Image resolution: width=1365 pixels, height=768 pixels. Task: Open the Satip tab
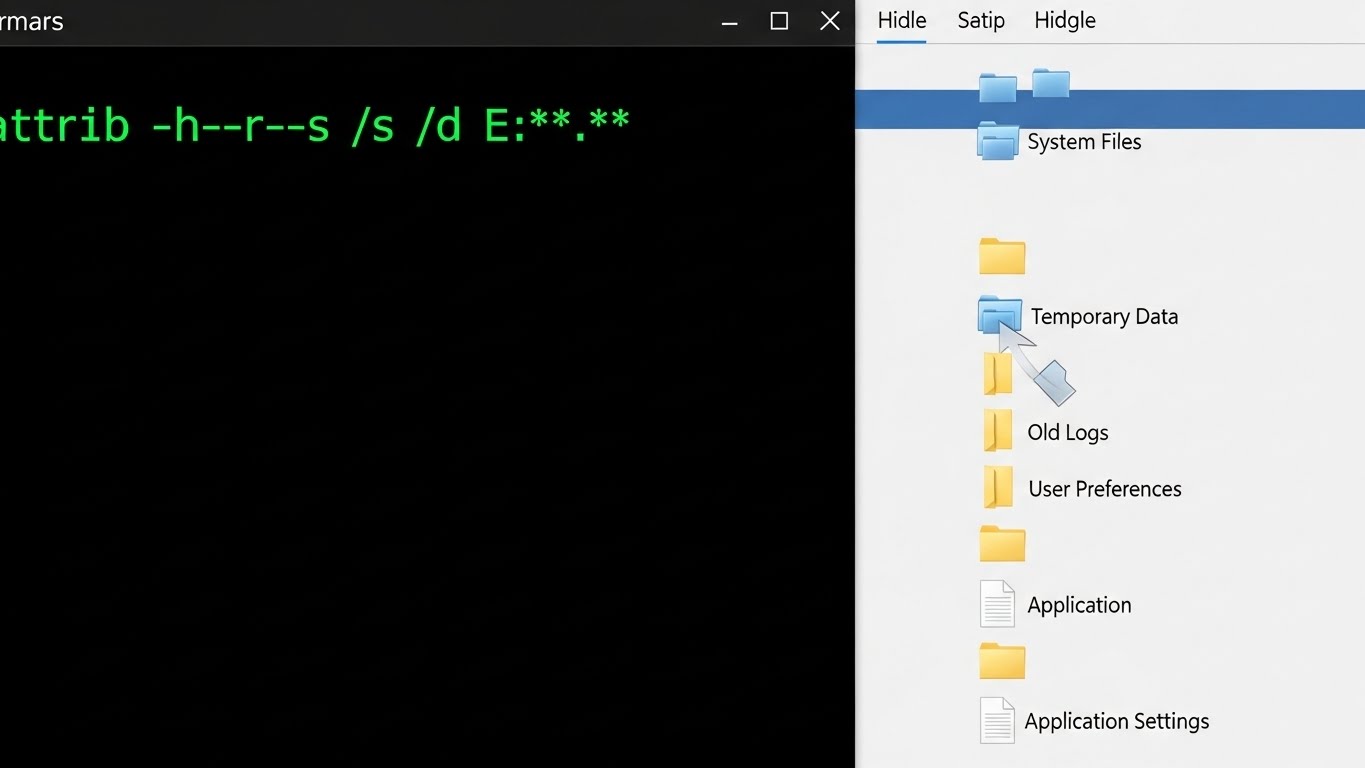click(x=980, y=21)
